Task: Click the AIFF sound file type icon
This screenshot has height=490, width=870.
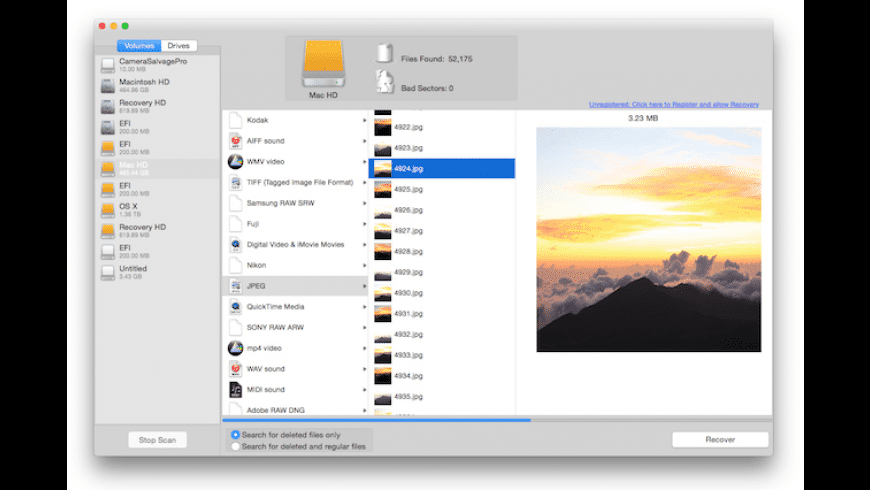Action: [x=235, y=141]
